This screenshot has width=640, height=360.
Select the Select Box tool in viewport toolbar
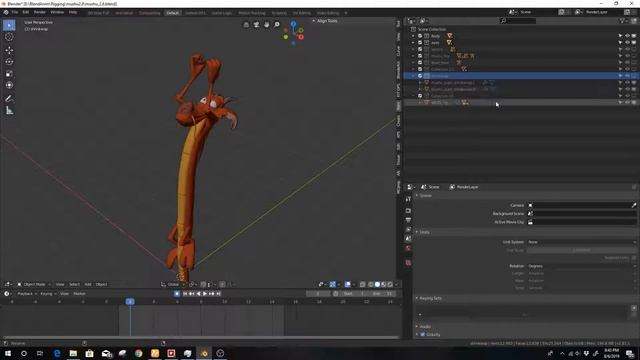tap(9, 25)
